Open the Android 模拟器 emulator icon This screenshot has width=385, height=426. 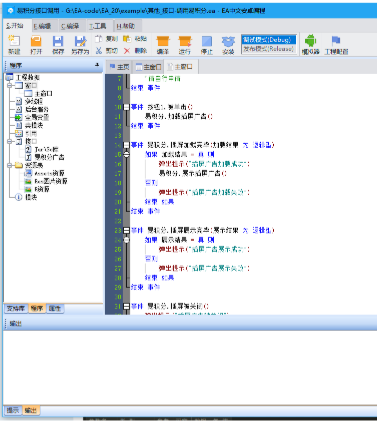point(310,41)
